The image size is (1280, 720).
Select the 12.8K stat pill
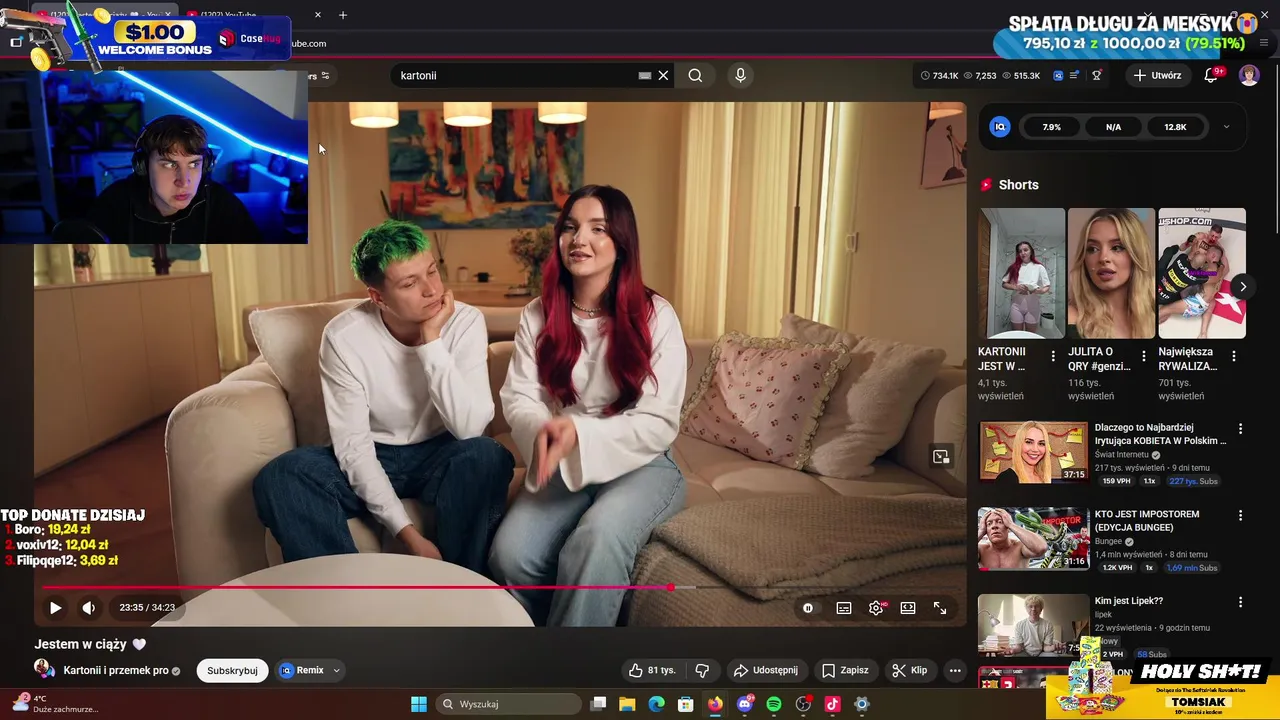pyautogui.click(x=1175, y=127)
